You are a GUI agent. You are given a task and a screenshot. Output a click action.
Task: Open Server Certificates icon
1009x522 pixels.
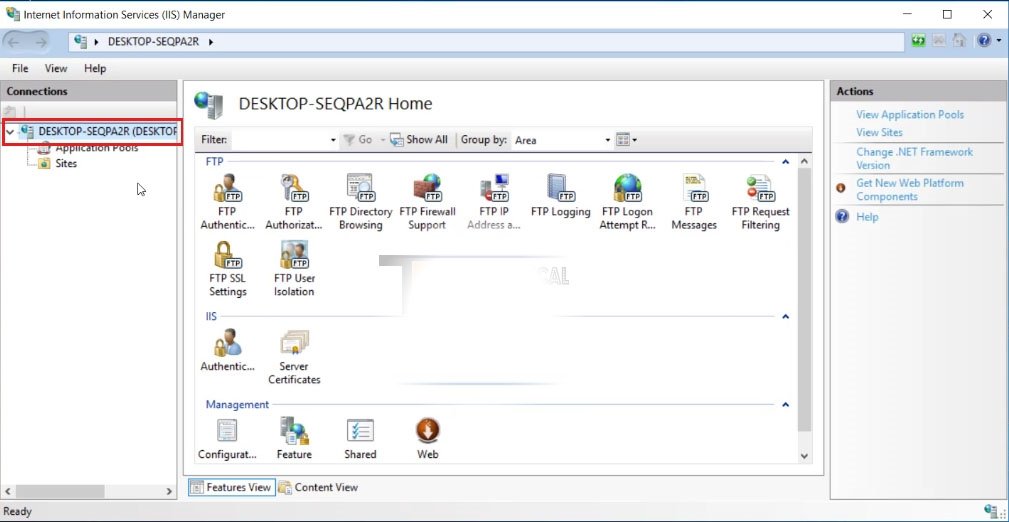pyautogui.click(x=294, y=357)
